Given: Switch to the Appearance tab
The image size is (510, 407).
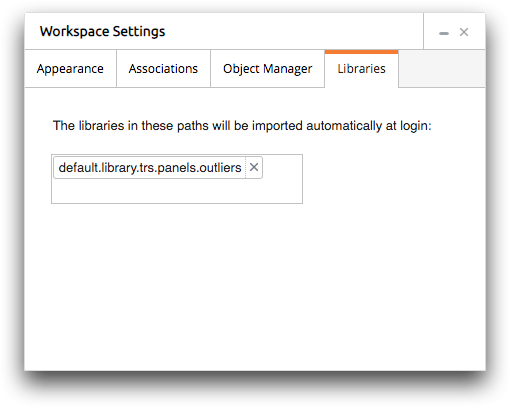Looking at the screenshot, I should click(x=70, y=69).
